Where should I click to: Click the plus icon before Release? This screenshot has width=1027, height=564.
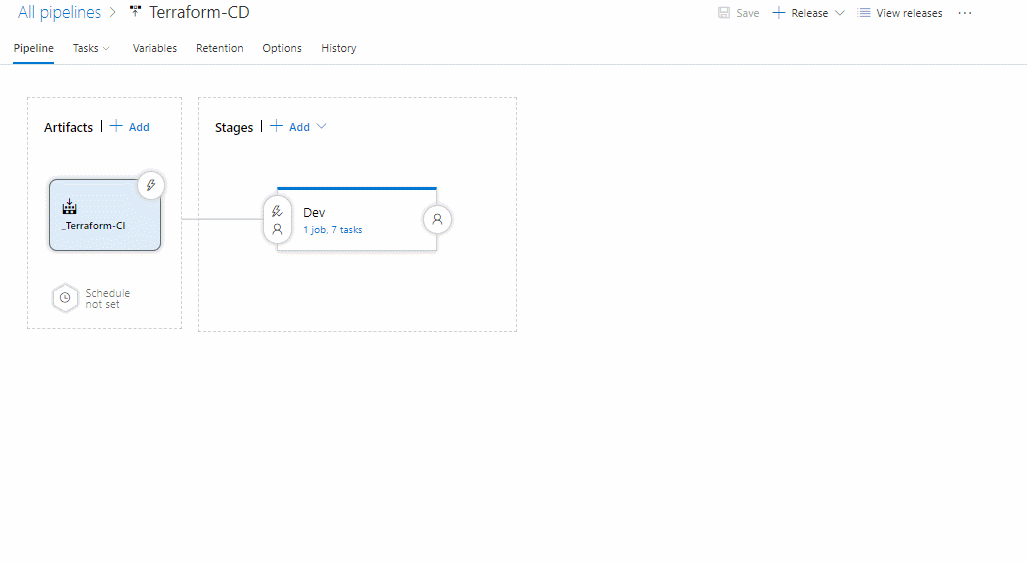(x=779, y=12)
